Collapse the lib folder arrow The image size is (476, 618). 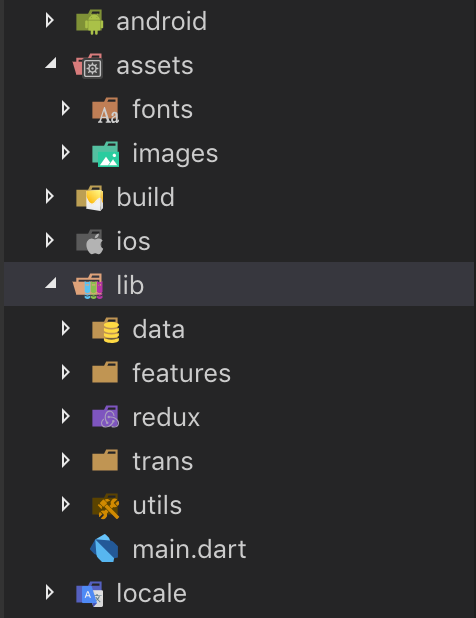[x=50, y=283]
